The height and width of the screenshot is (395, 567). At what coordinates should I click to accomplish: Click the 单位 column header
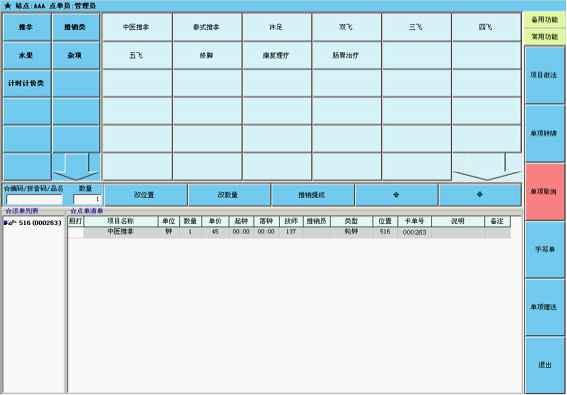tap(169, 221)
